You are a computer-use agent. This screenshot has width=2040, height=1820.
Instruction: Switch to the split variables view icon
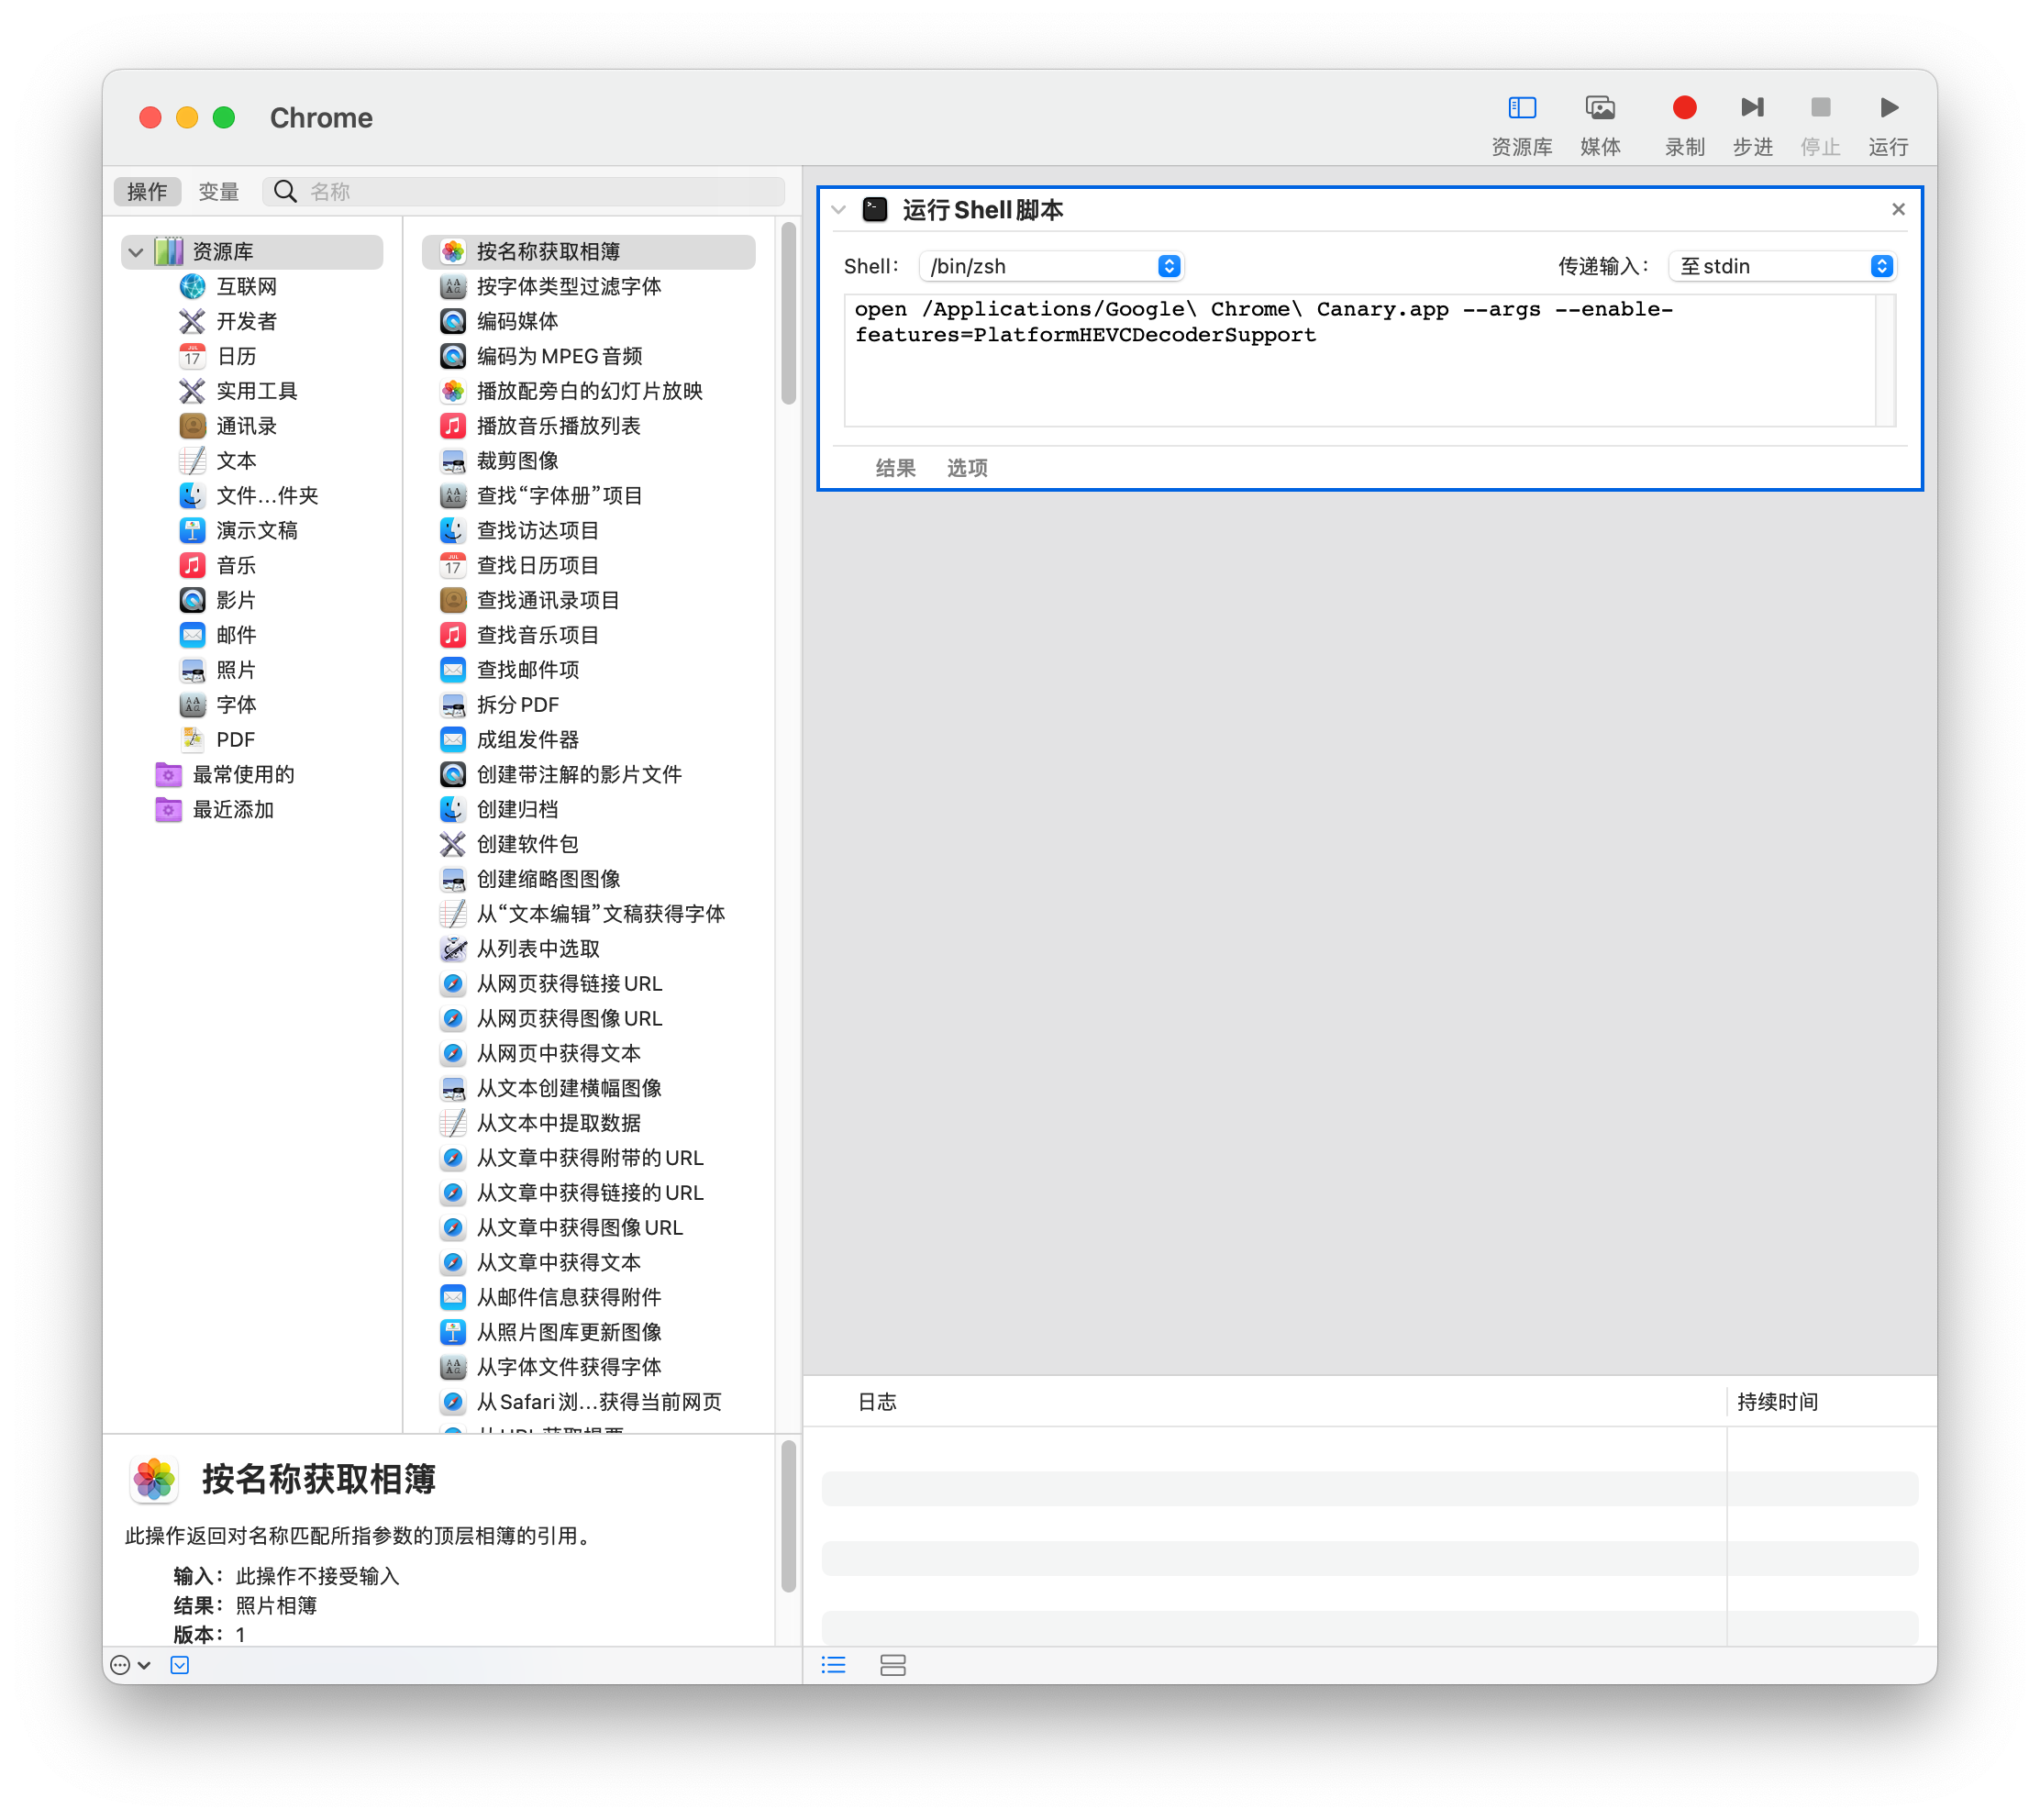coord(893,1667)
